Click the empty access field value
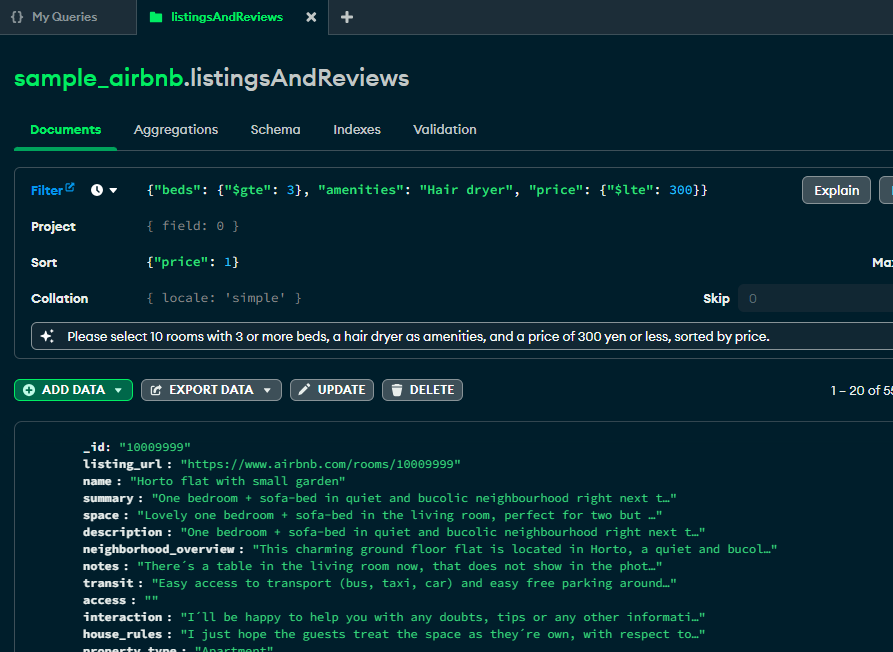893x652 pixels. point(151,600)
